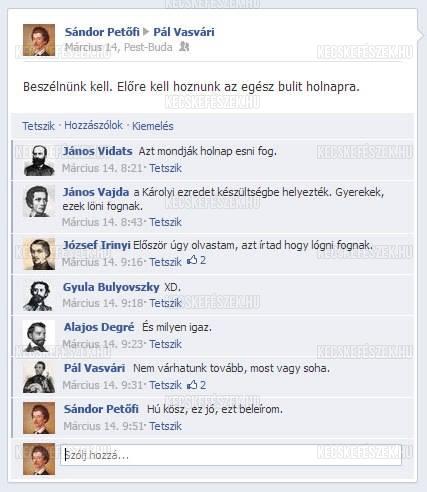Click the Kiemelés link under the post
427x492 pixels.
153,126
